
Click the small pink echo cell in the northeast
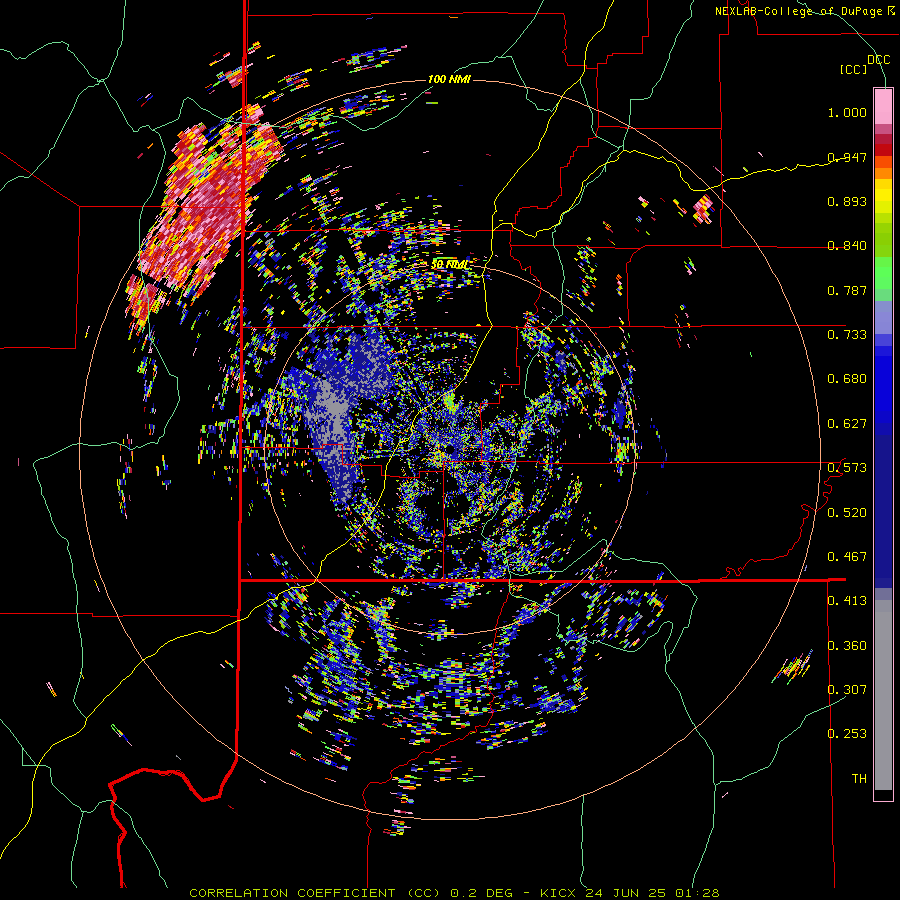(703, 208)
